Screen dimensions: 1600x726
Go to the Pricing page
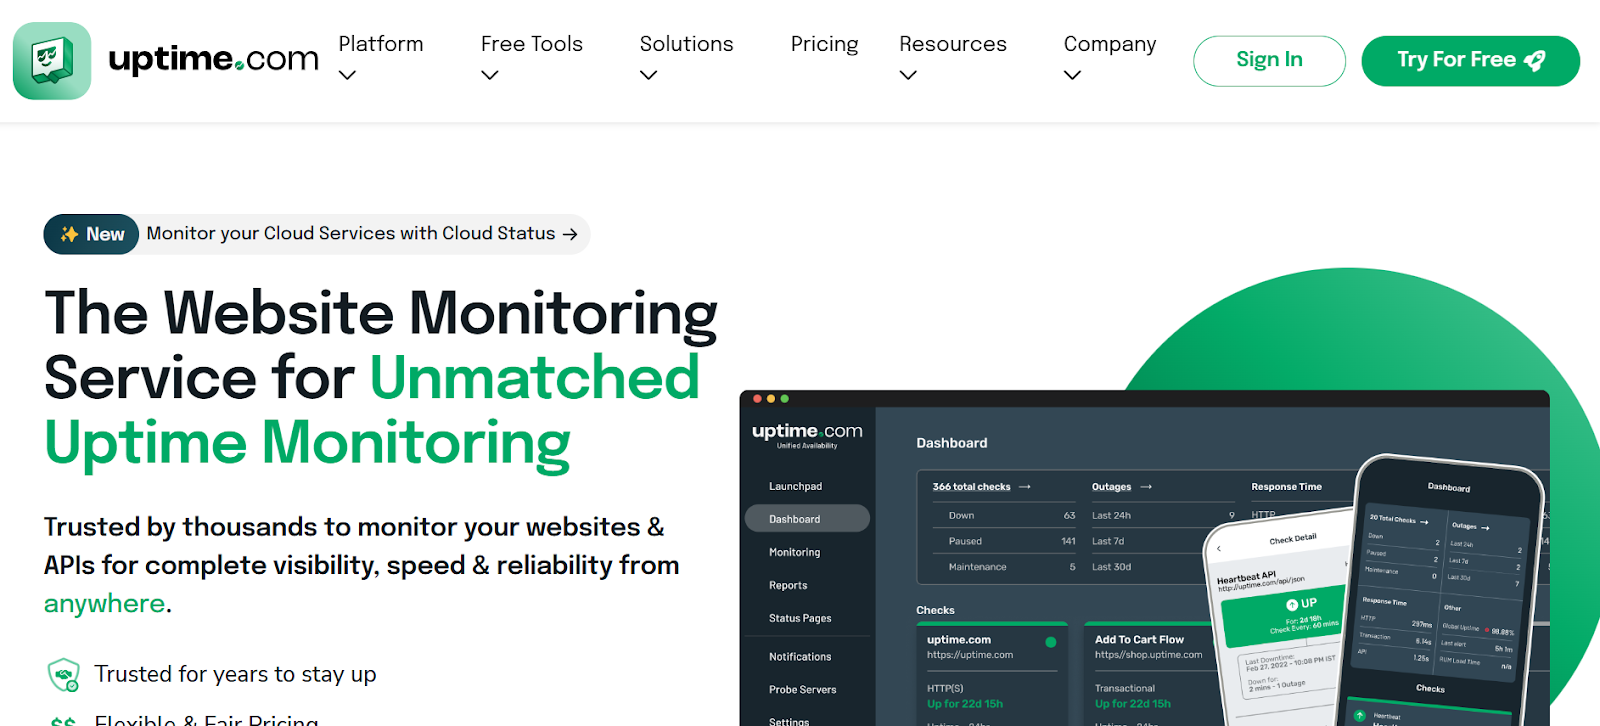point(825,44)
